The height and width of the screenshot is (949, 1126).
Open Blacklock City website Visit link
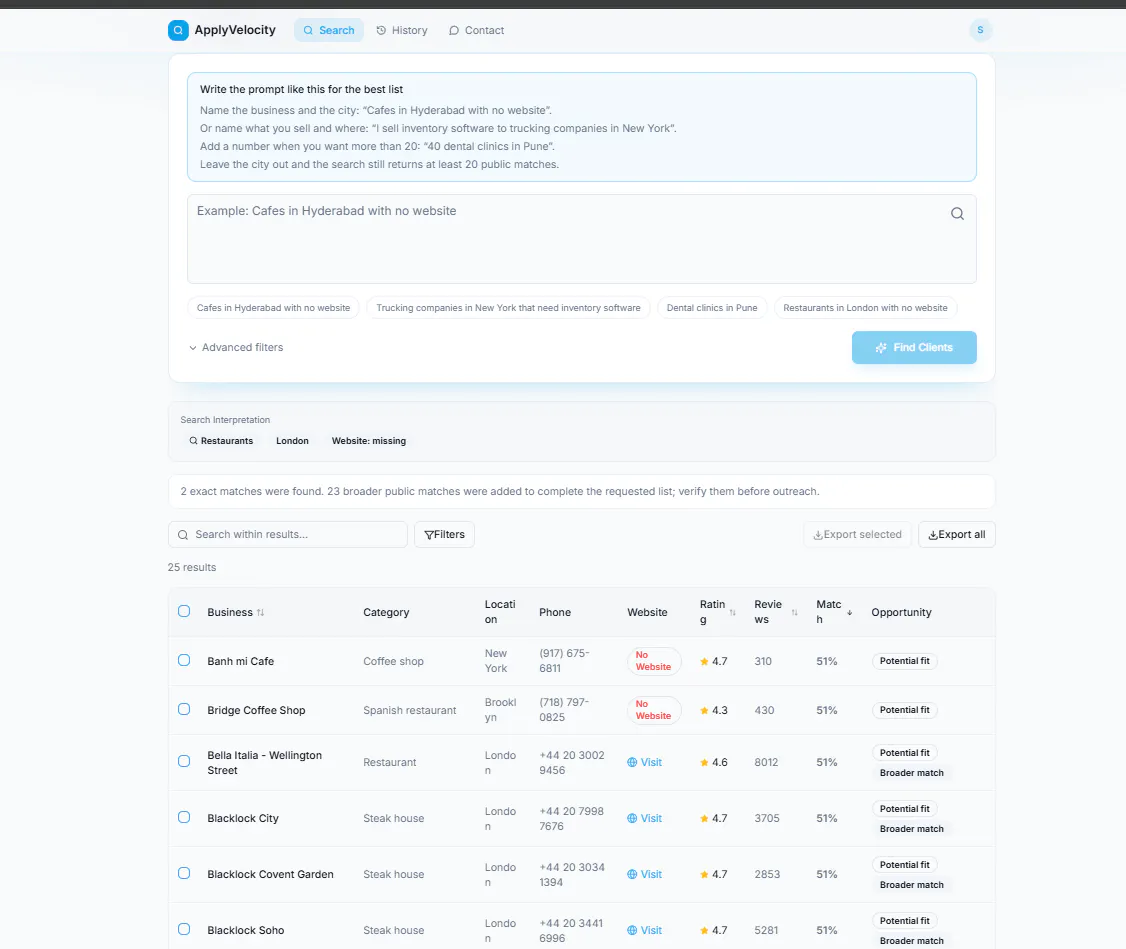tap(644, 818)
